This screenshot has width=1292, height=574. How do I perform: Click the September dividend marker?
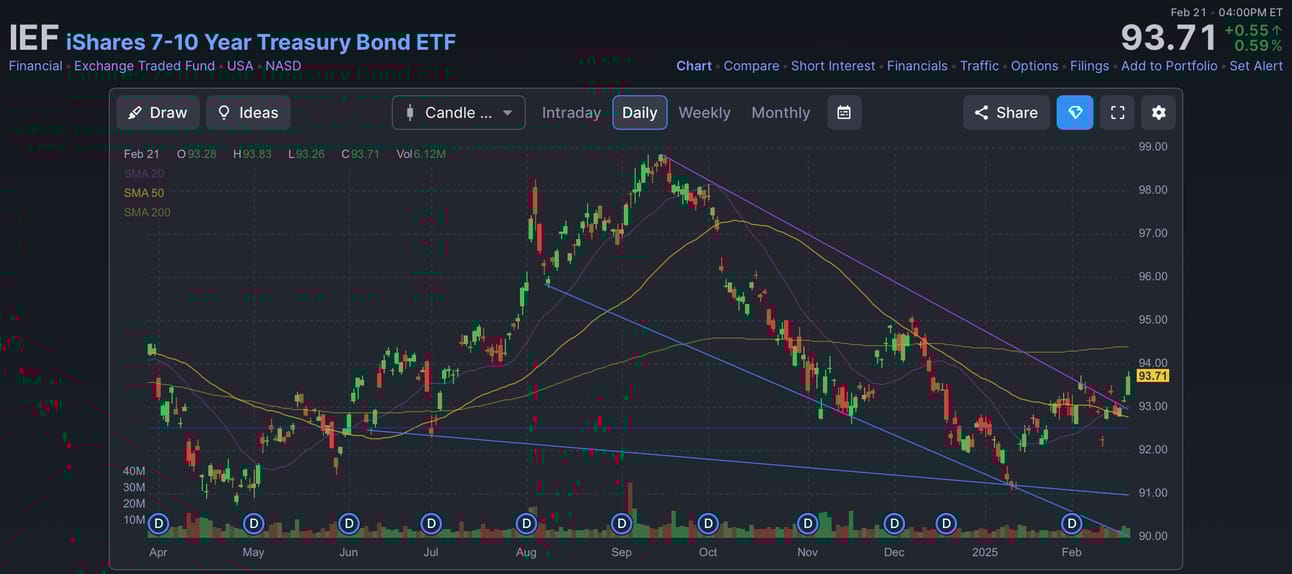pos(621,523)
